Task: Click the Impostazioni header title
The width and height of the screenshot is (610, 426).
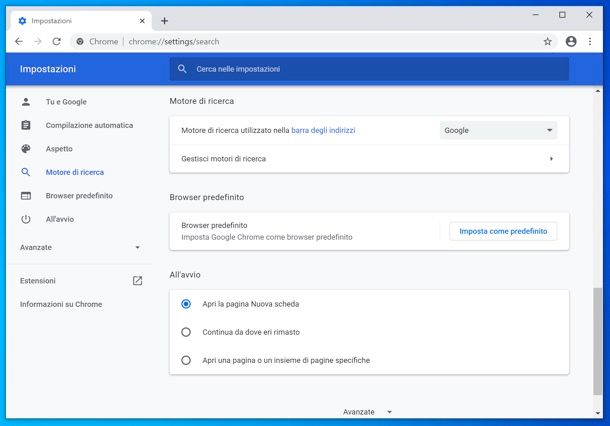Action: (48, 69)
